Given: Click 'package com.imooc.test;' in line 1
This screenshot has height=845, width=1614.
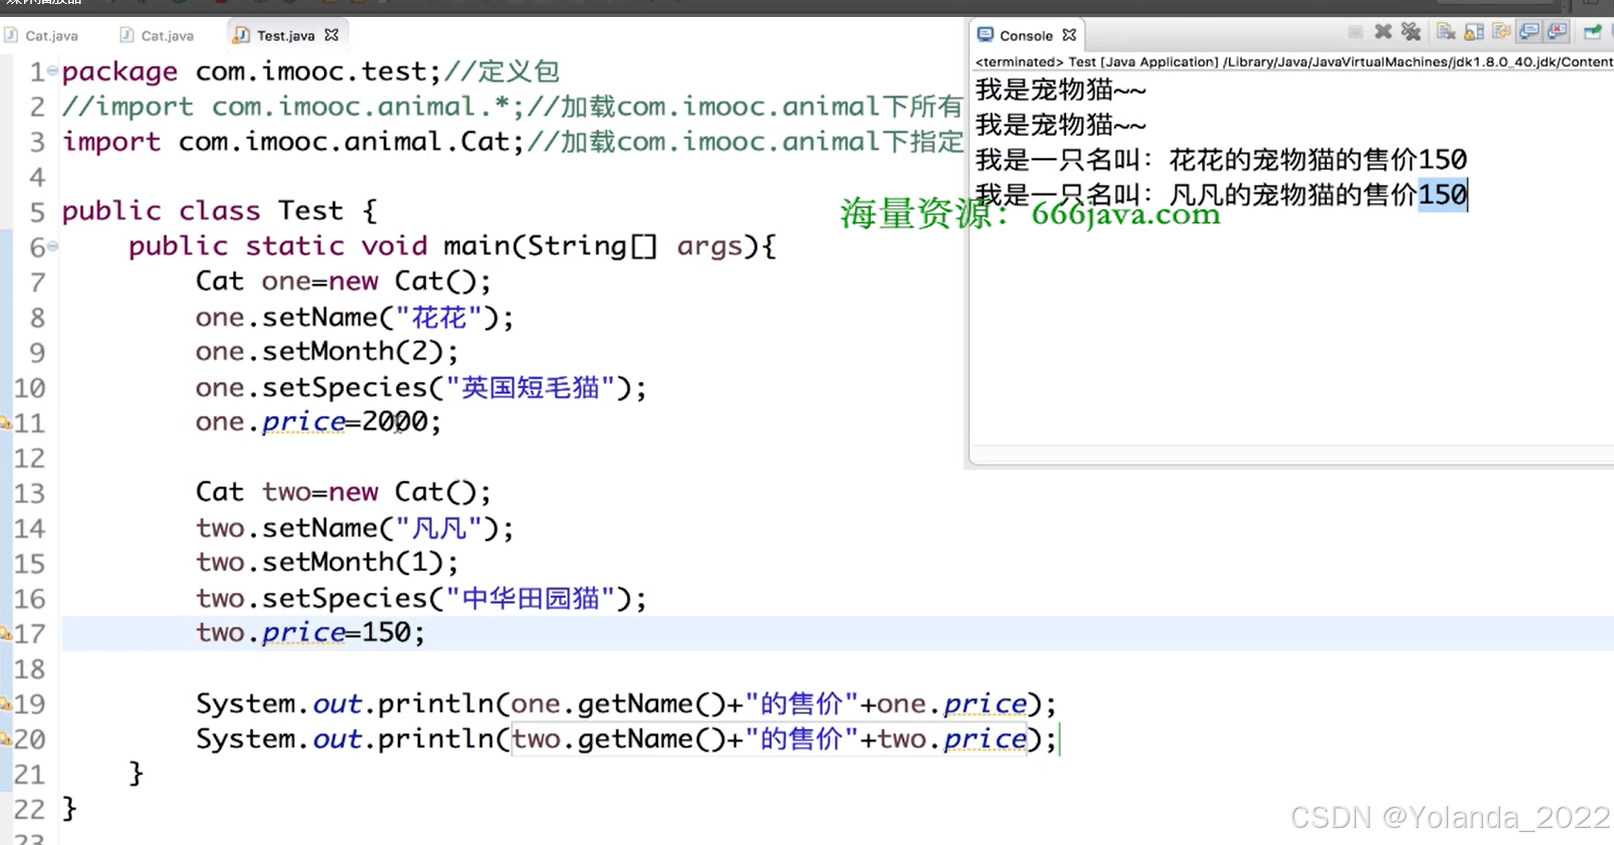Looking at the screenshot, I should 251,72.
